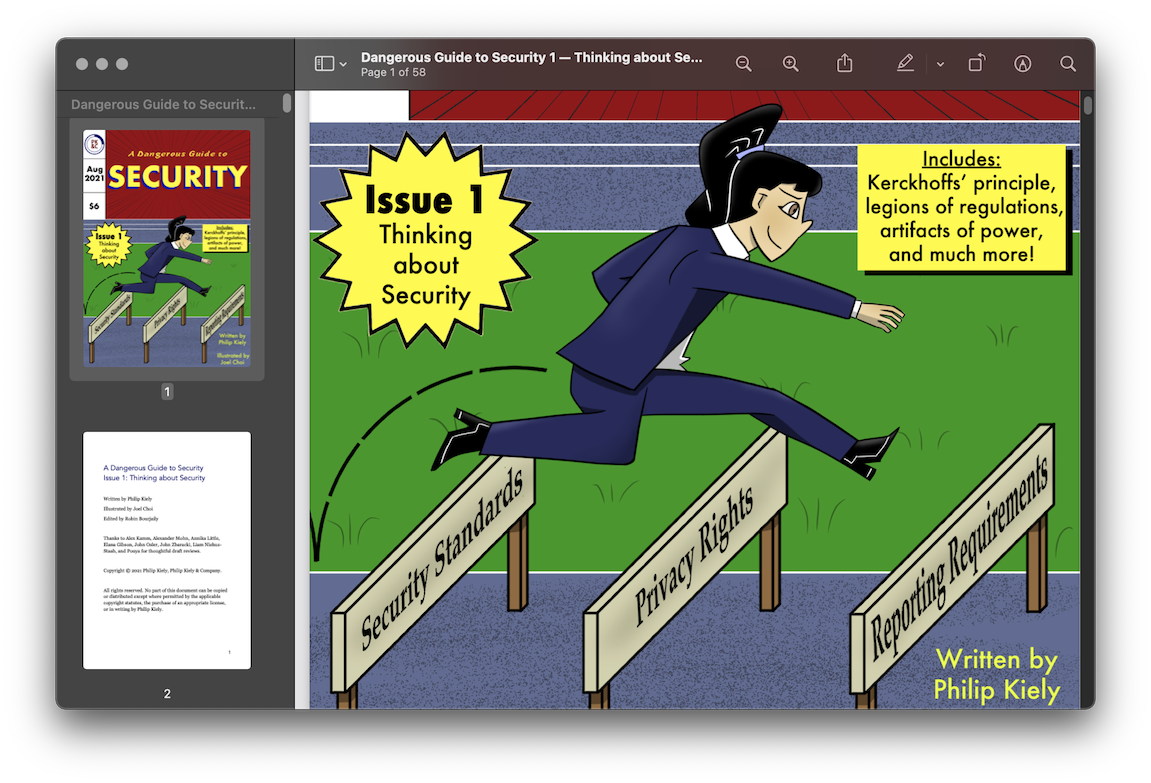Click the sidebar document title header

[163, 104]
